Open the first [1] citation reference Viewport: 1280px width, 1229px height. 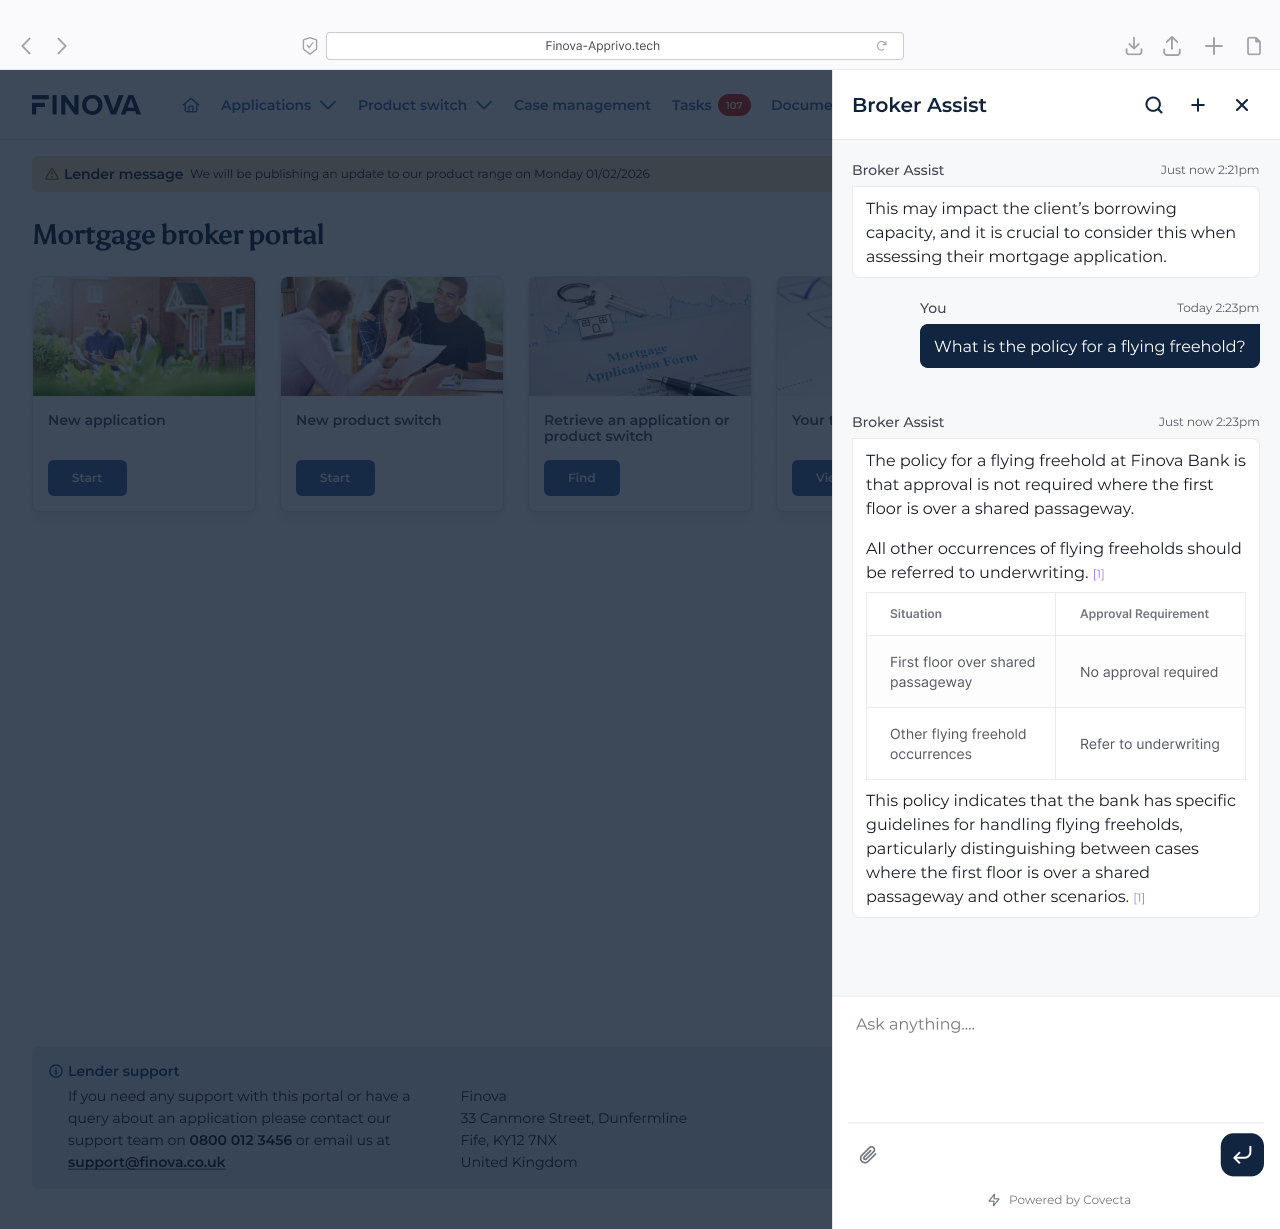[1098, 574]
